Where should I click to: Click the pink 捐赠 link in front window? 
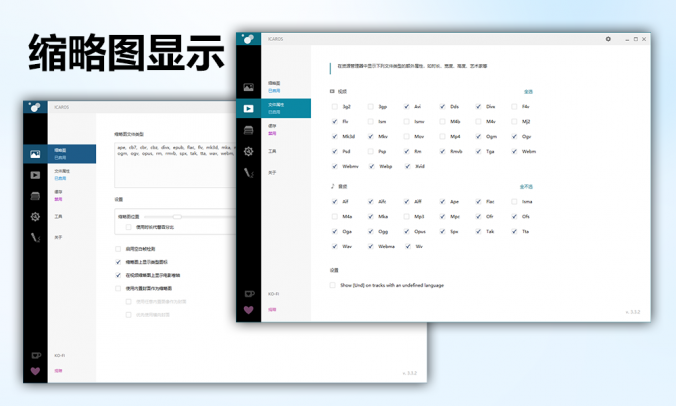click(272, 309)
